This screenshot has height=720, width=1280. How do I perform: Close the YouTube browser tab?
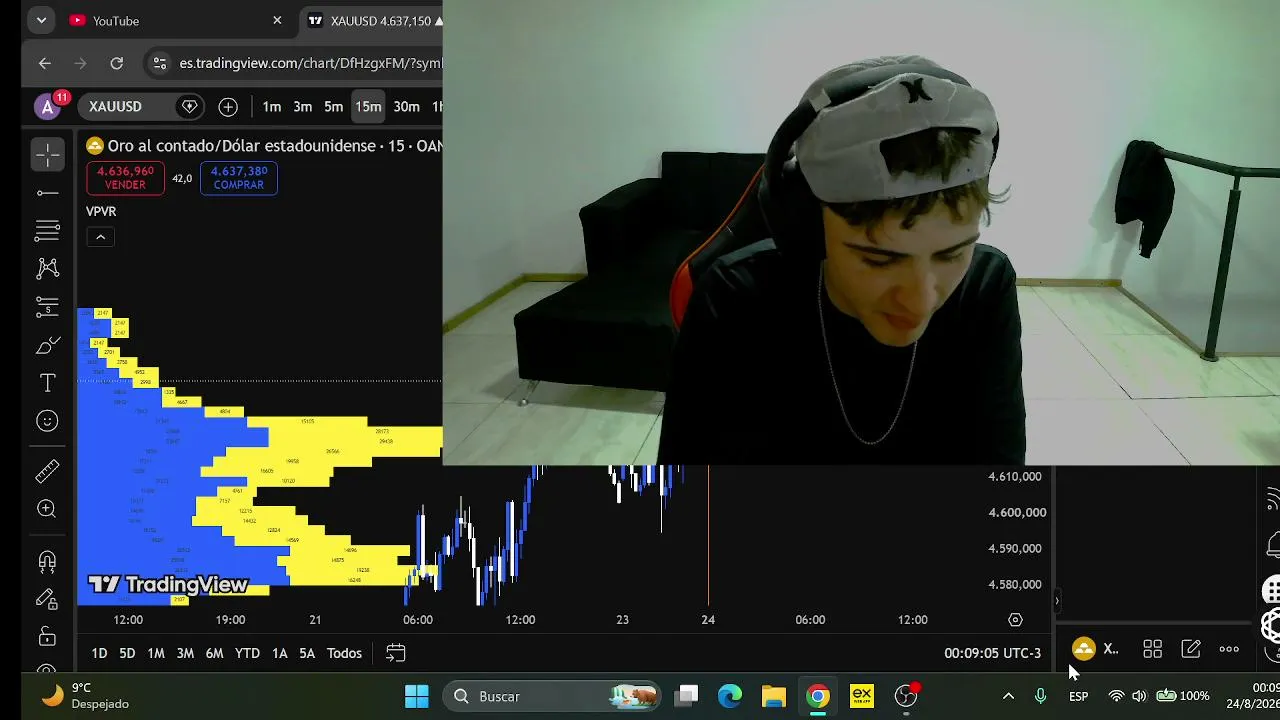[x=277, y=21]
